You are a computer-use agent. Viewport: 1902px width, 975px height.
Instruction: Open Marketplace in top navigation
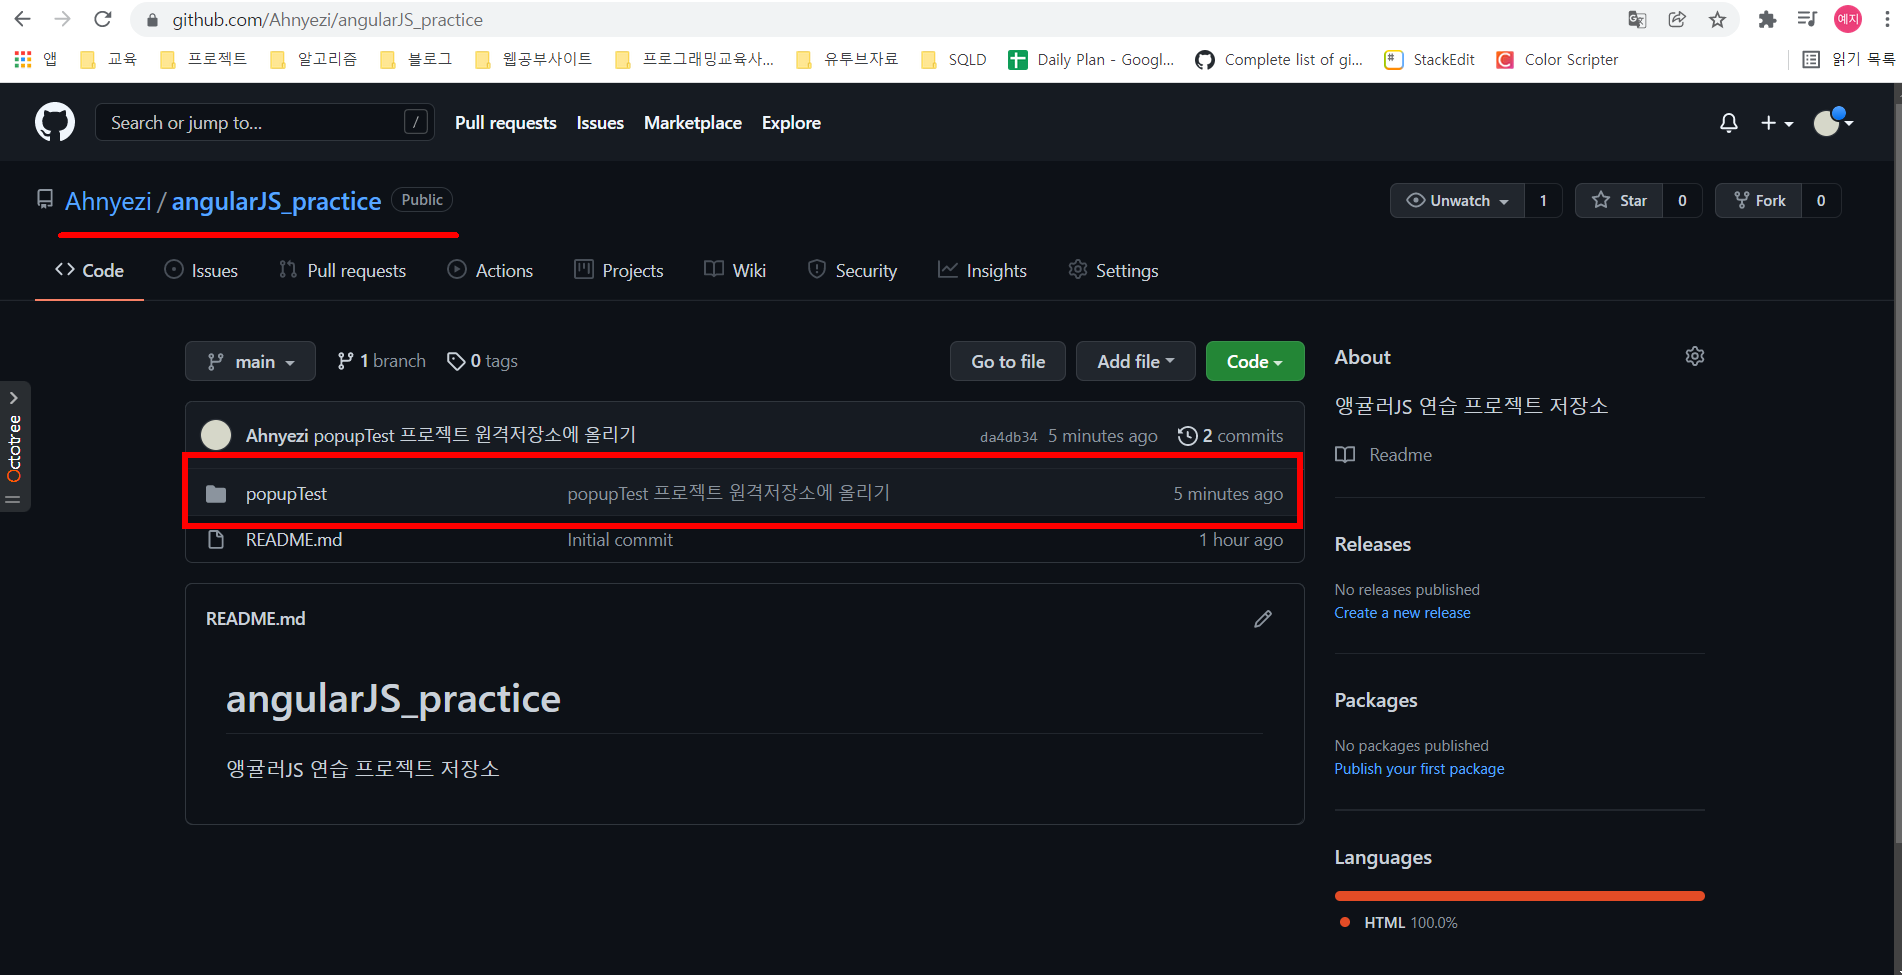(x=692, y=123)
